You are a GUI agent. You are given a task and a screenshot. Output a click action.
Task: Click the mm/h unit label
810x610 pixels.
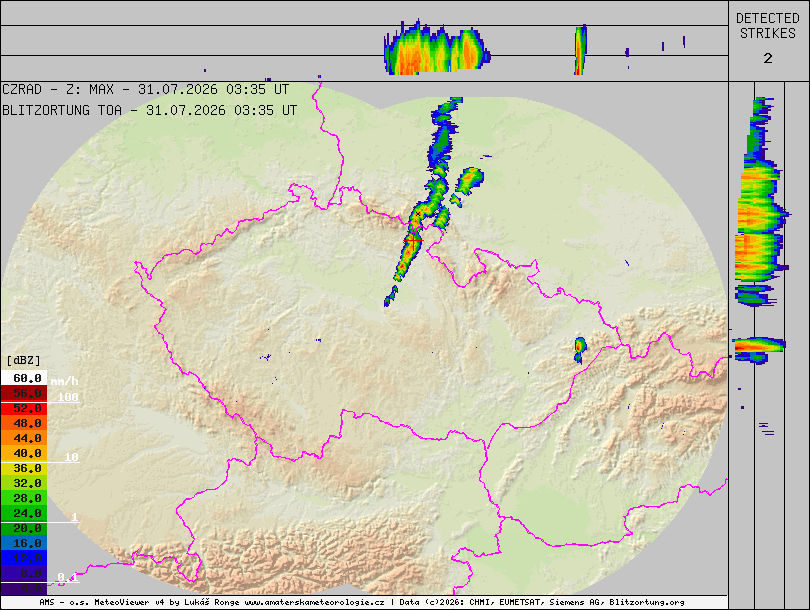click(x=64, y=381)
